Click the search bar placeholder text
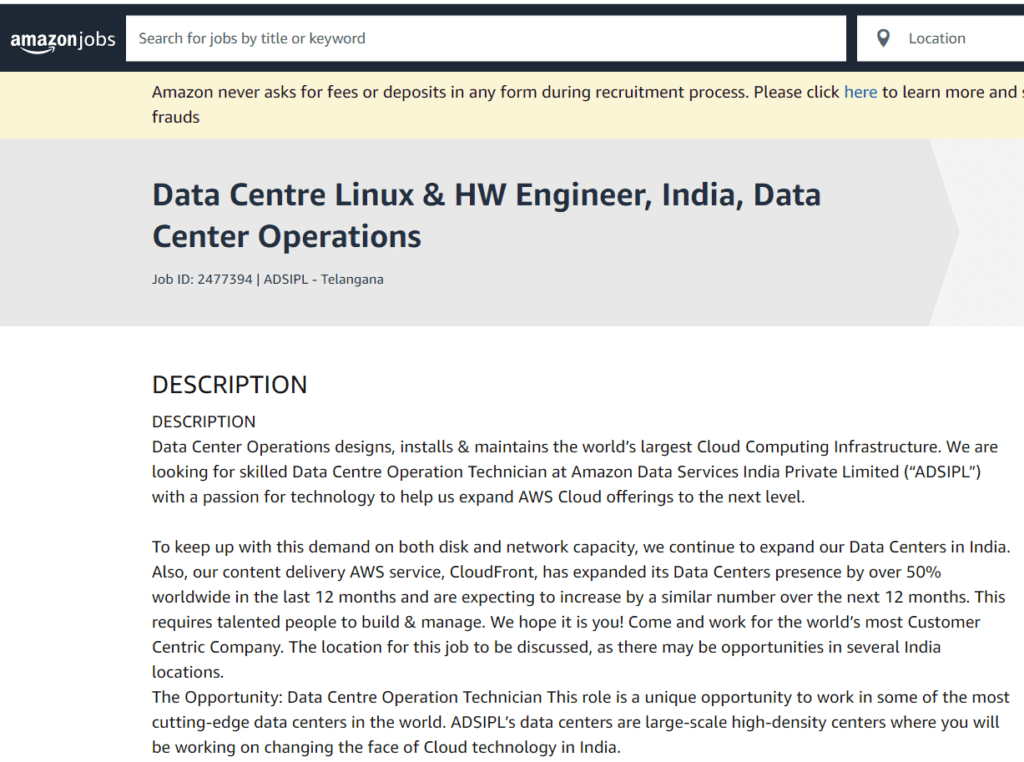 pos(249,38)
